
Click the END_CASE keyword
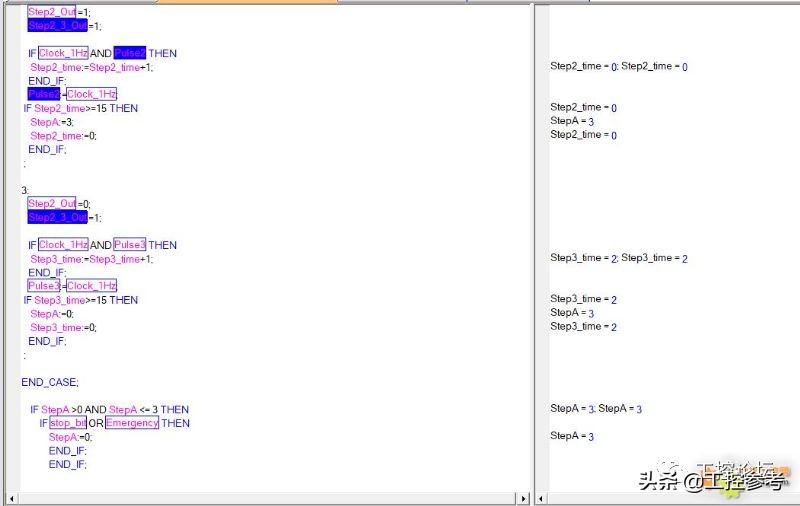50,382
